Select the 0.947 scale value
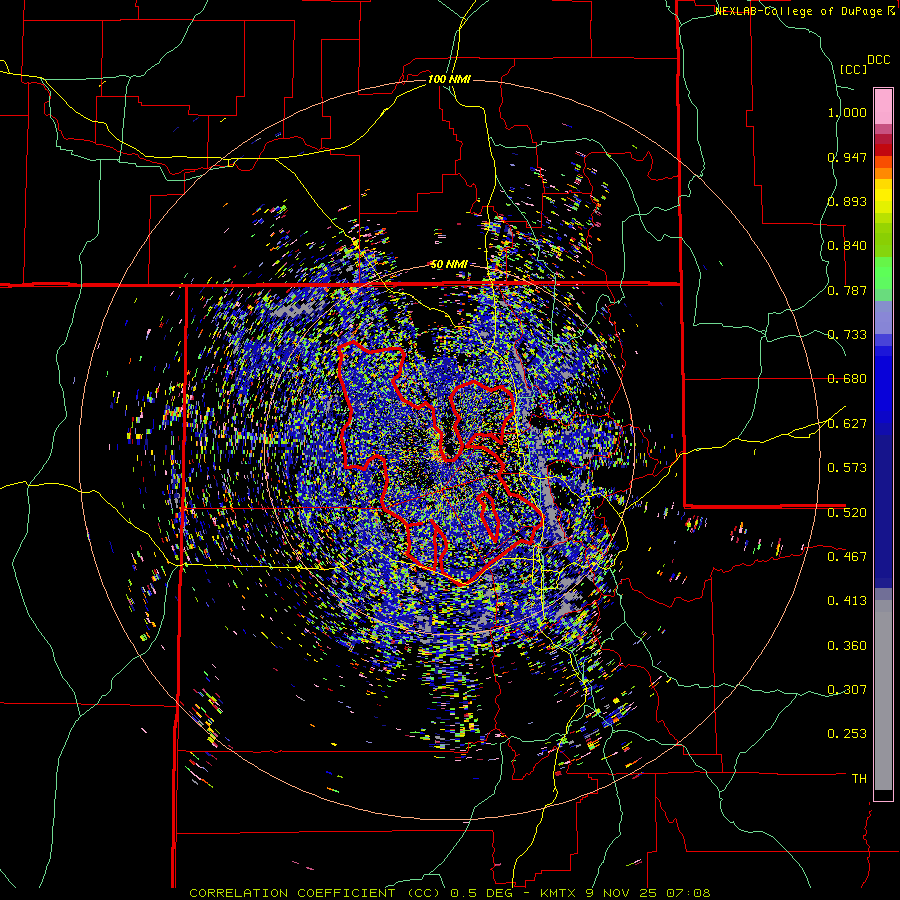The width and height of the screenshot is (900, 900). pos(847,157)
